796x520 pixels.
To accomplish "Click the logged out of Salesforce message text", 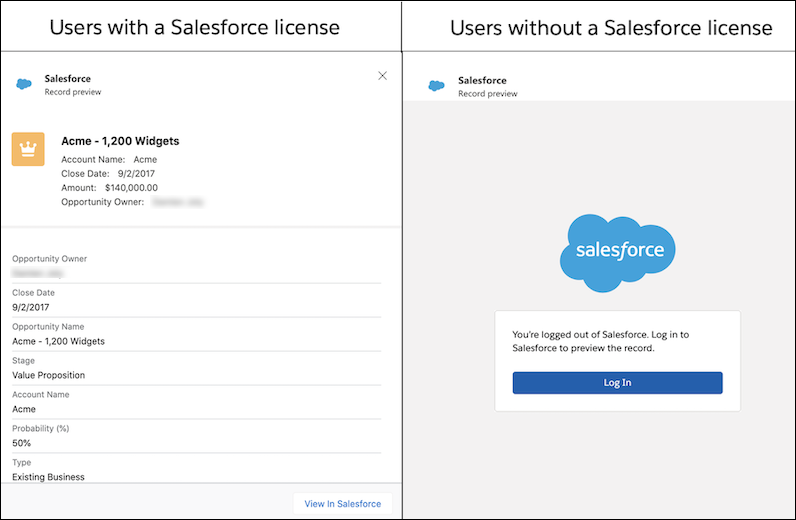I will point(614,341).
